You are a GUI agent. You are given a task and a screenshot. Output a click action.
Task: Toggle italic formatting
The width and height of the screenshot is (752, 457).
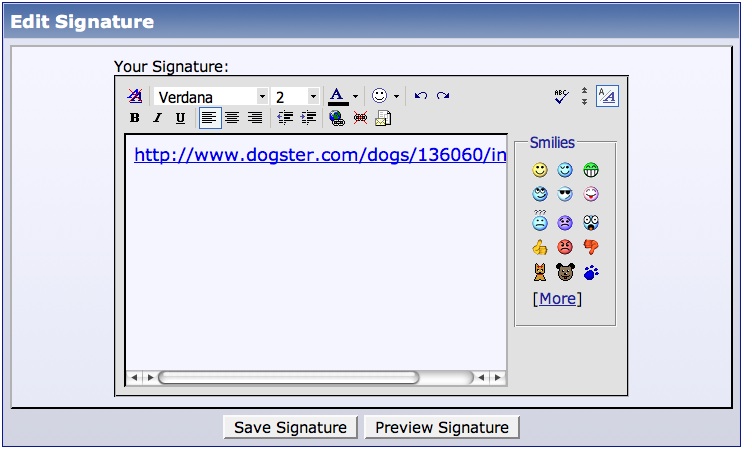157,118
